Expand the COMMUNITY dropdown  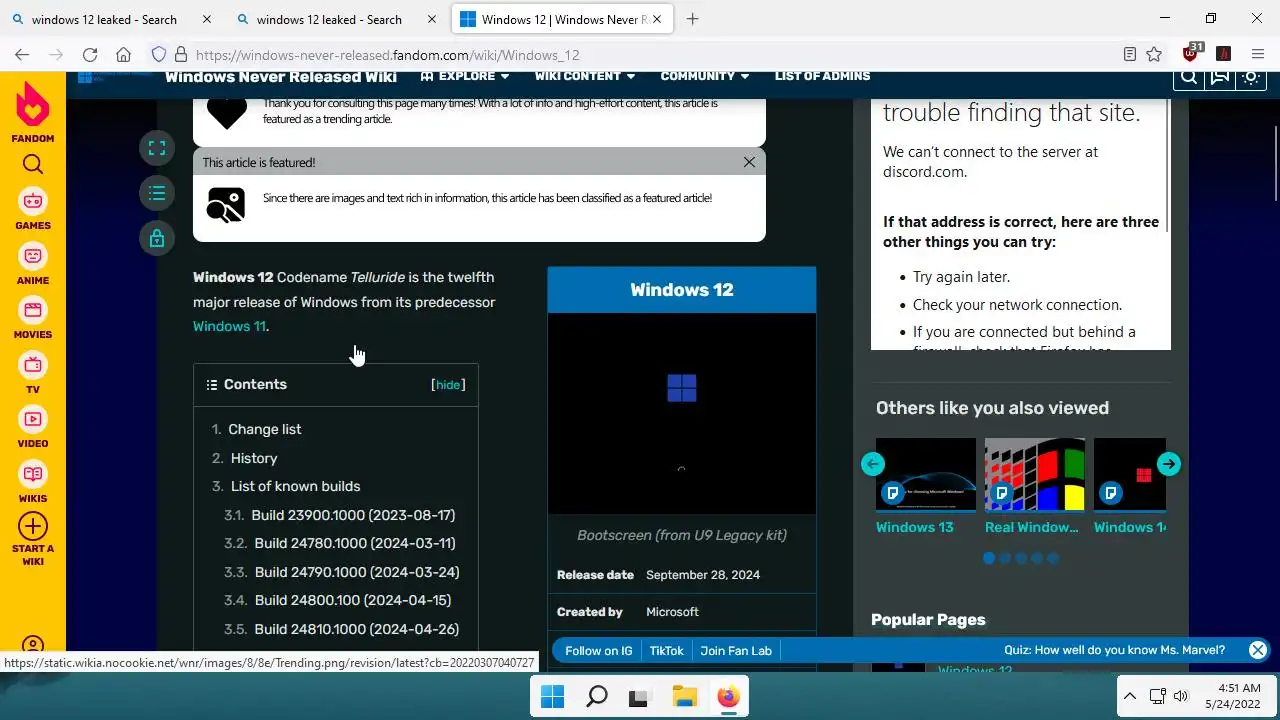tap(705, 76)
